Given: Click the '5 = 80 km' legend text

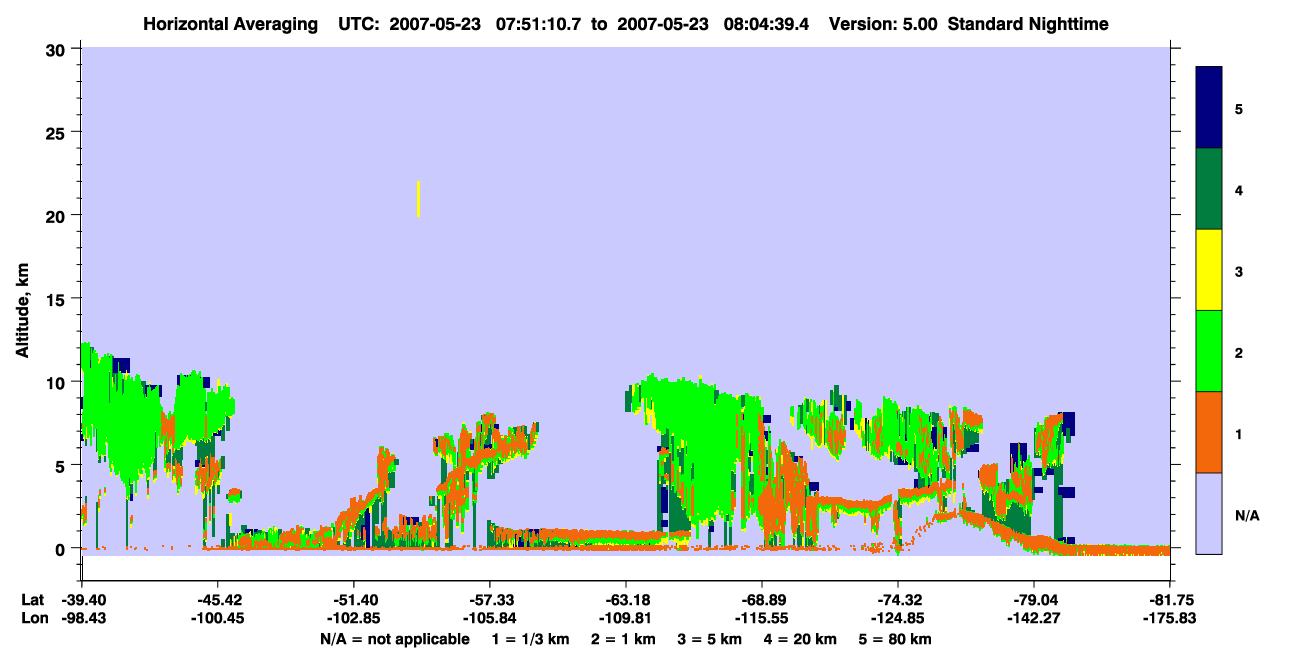Looking at the screenshot, I should click(x=896, y=639).
